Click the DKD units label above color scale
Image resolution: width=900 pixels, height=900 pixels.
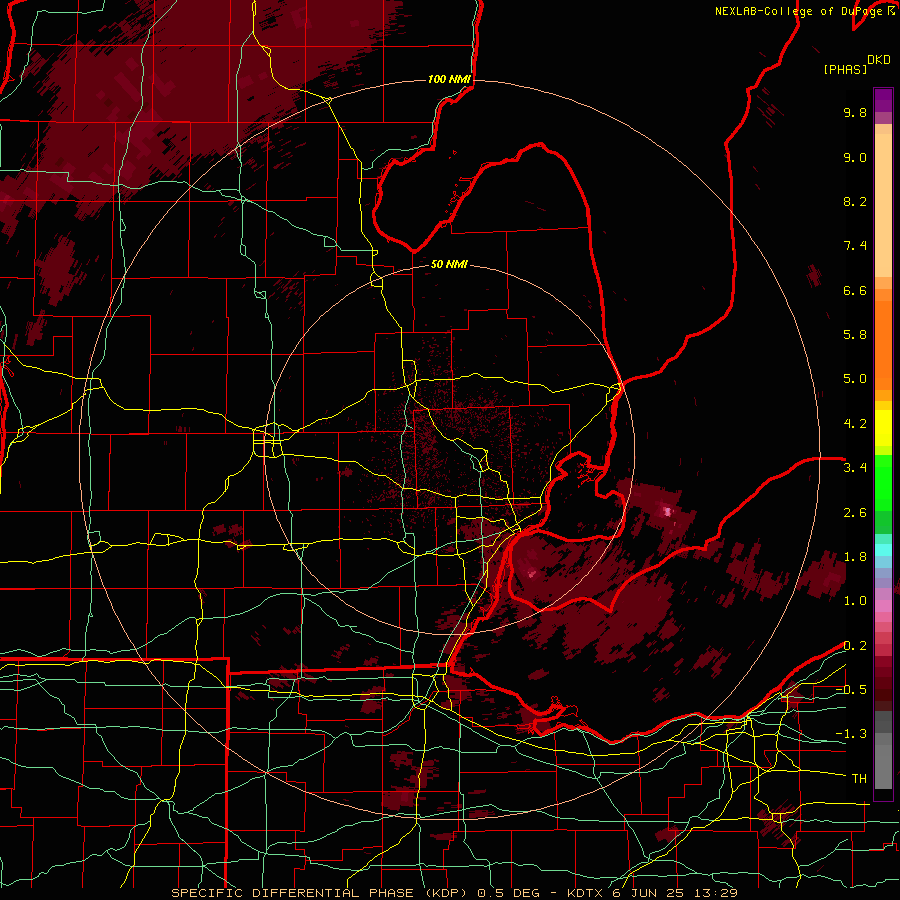pyautogui.click(x=879, y=60)
